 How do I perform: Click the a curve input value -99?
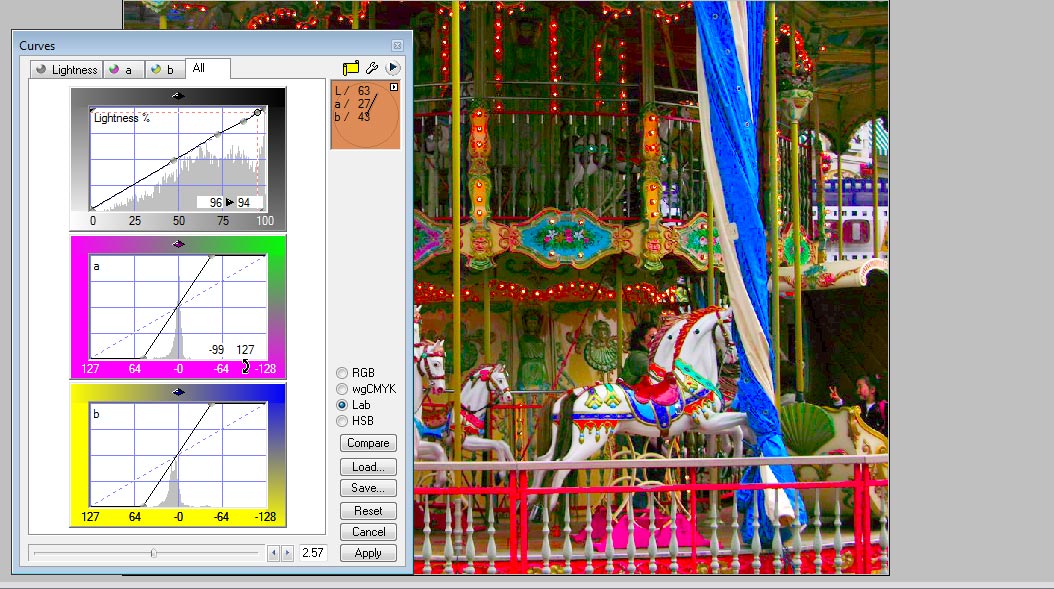click(x=216, y=350)
